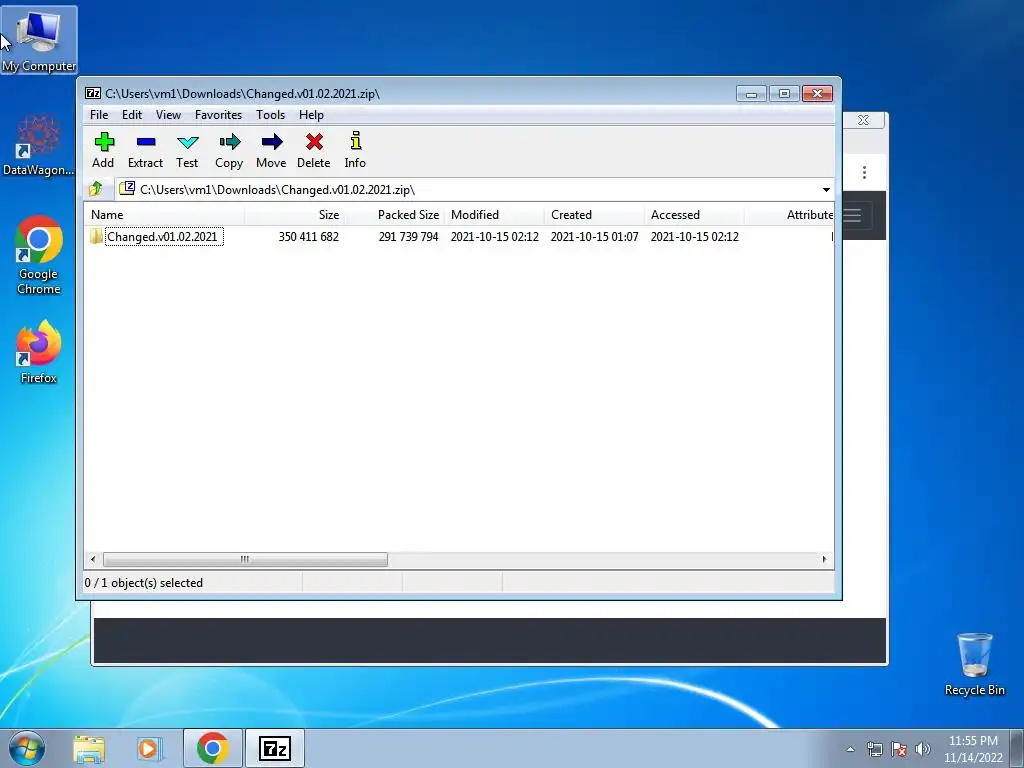Maximize the 7-Zip window
The height and width of the screenshot is (768, 1024).
[x=784, y=94]
